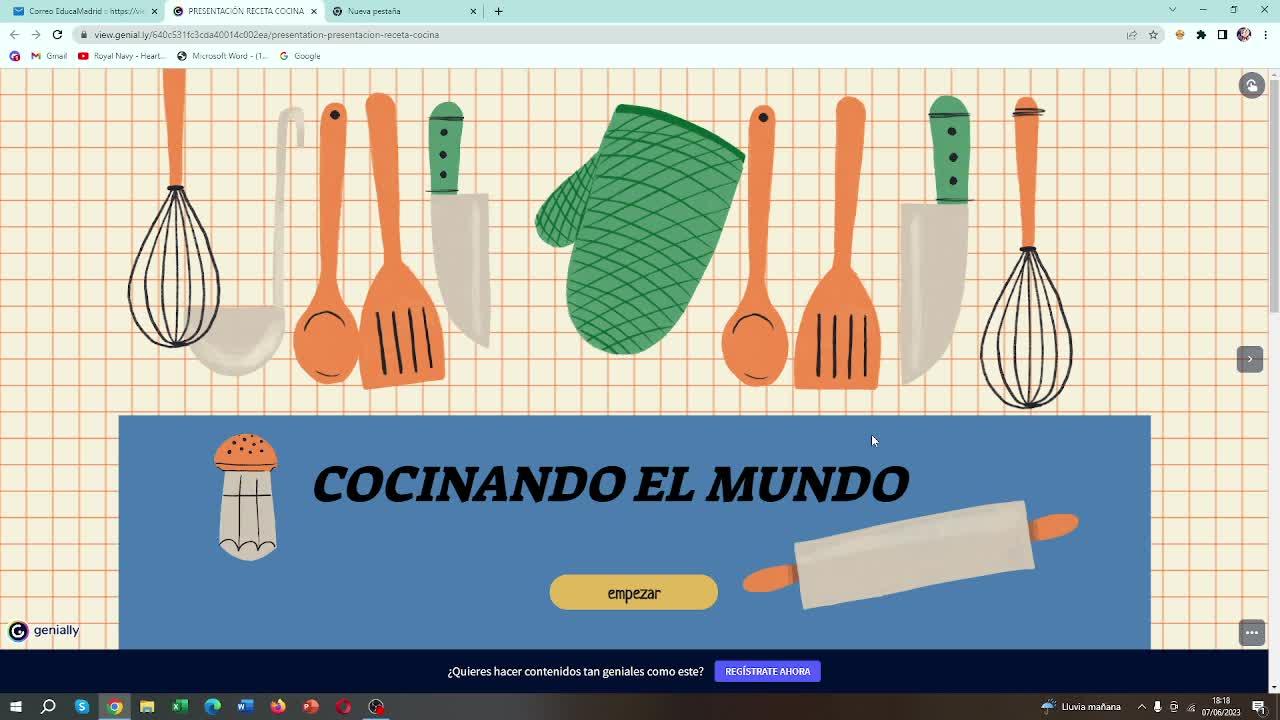Click the browser forward arrow
Viewport: 1280px width, 720px height.
click(35, 34)
